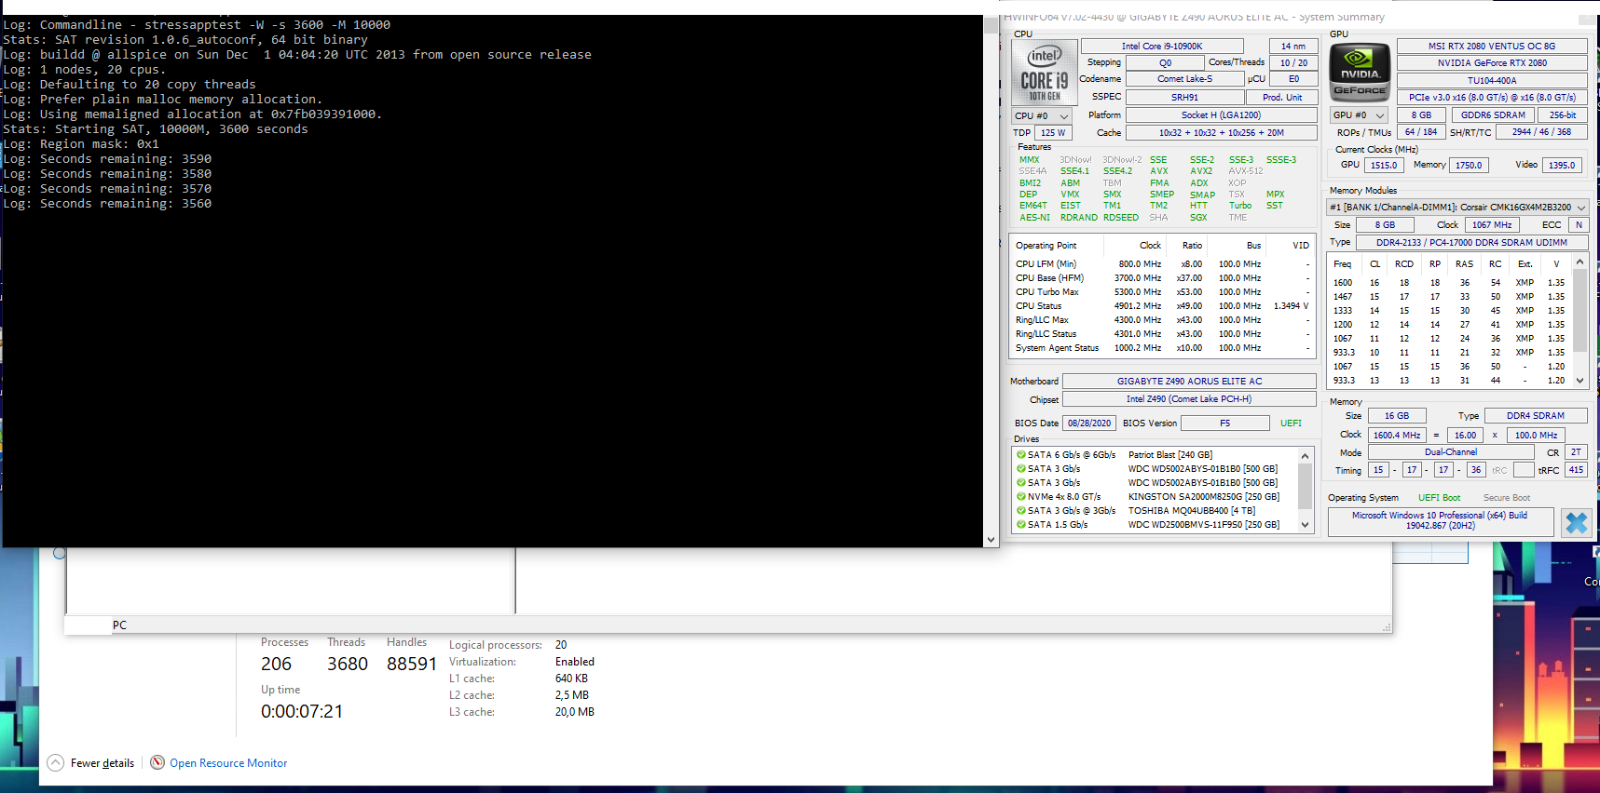Click the AVX2 feature label

[1201, 171]
